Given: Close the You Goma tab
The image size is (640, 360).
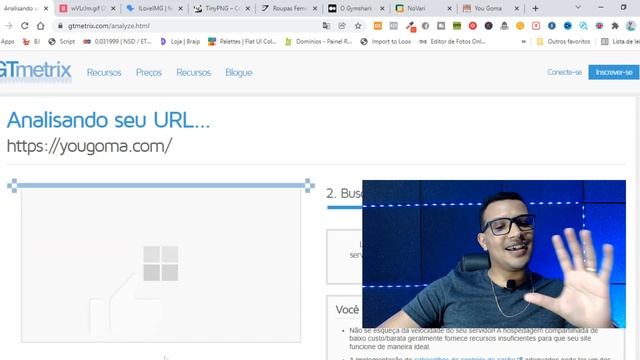Looking at the screenshot, I should (x=517, y=8).
